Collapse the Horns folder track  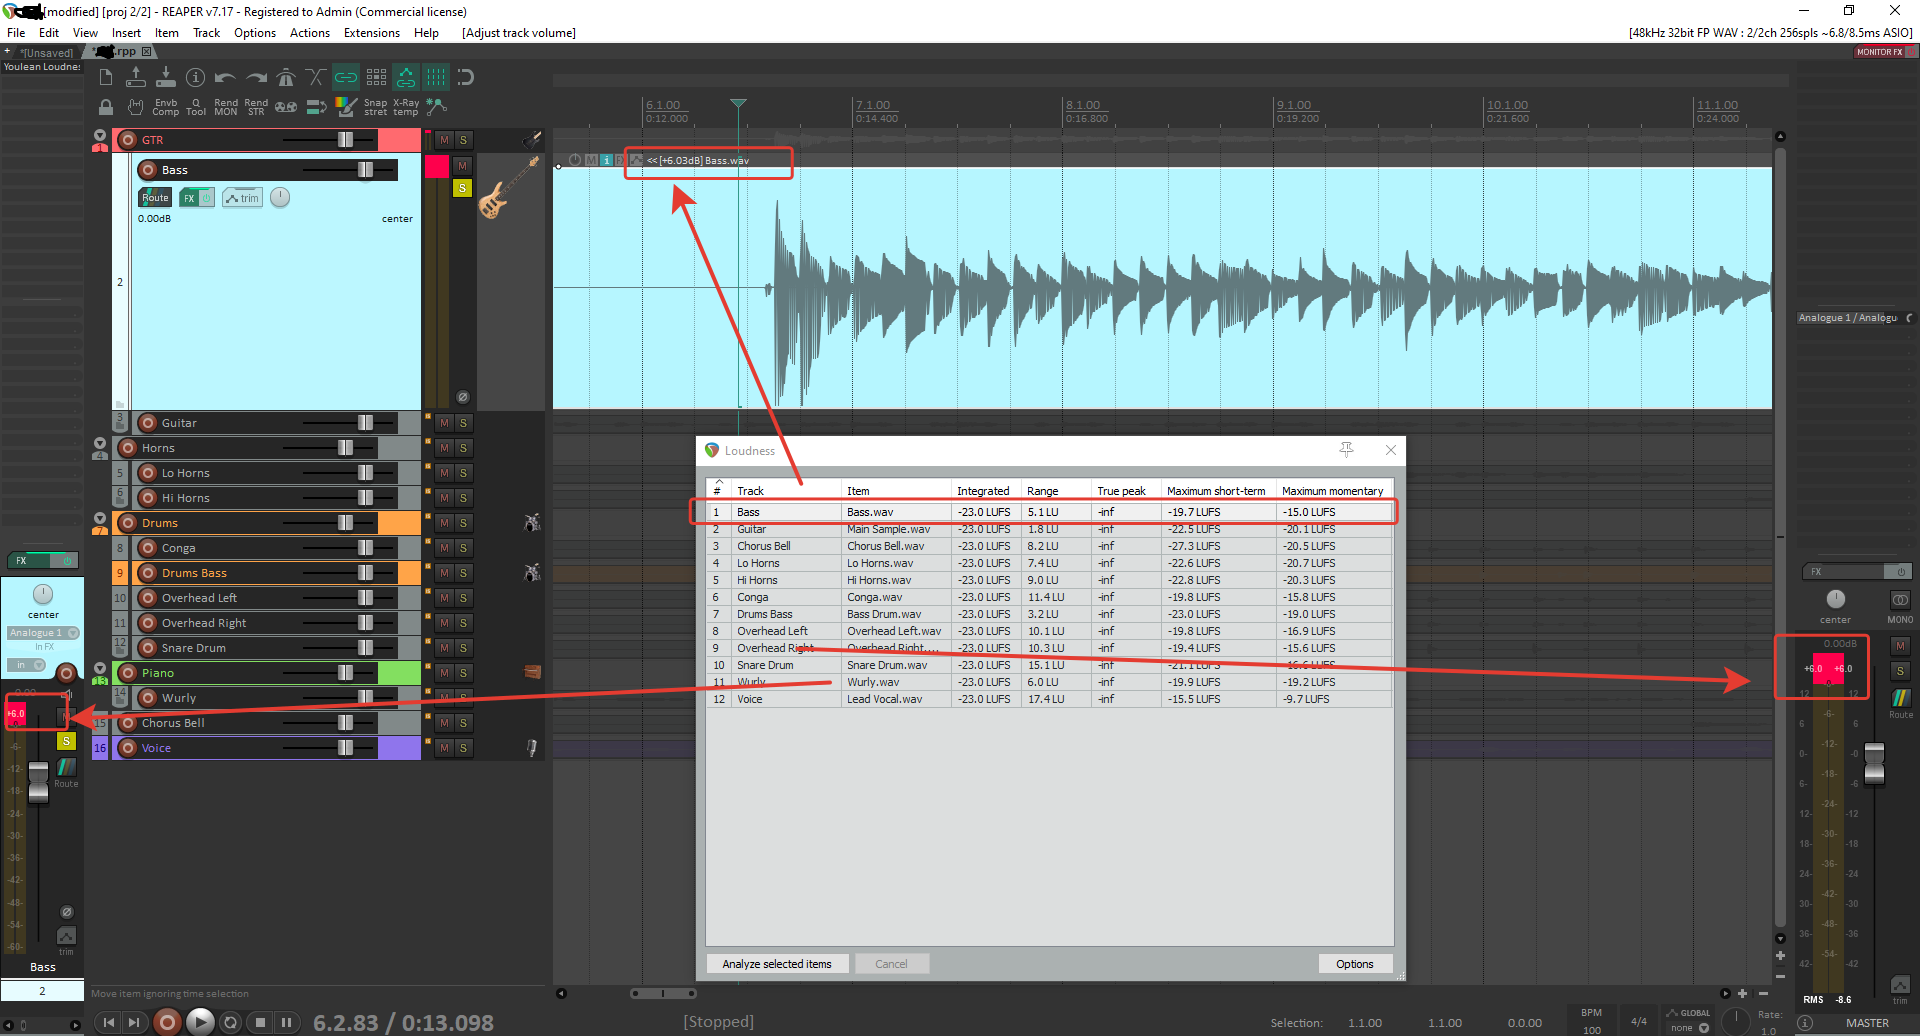coord(100,443)
